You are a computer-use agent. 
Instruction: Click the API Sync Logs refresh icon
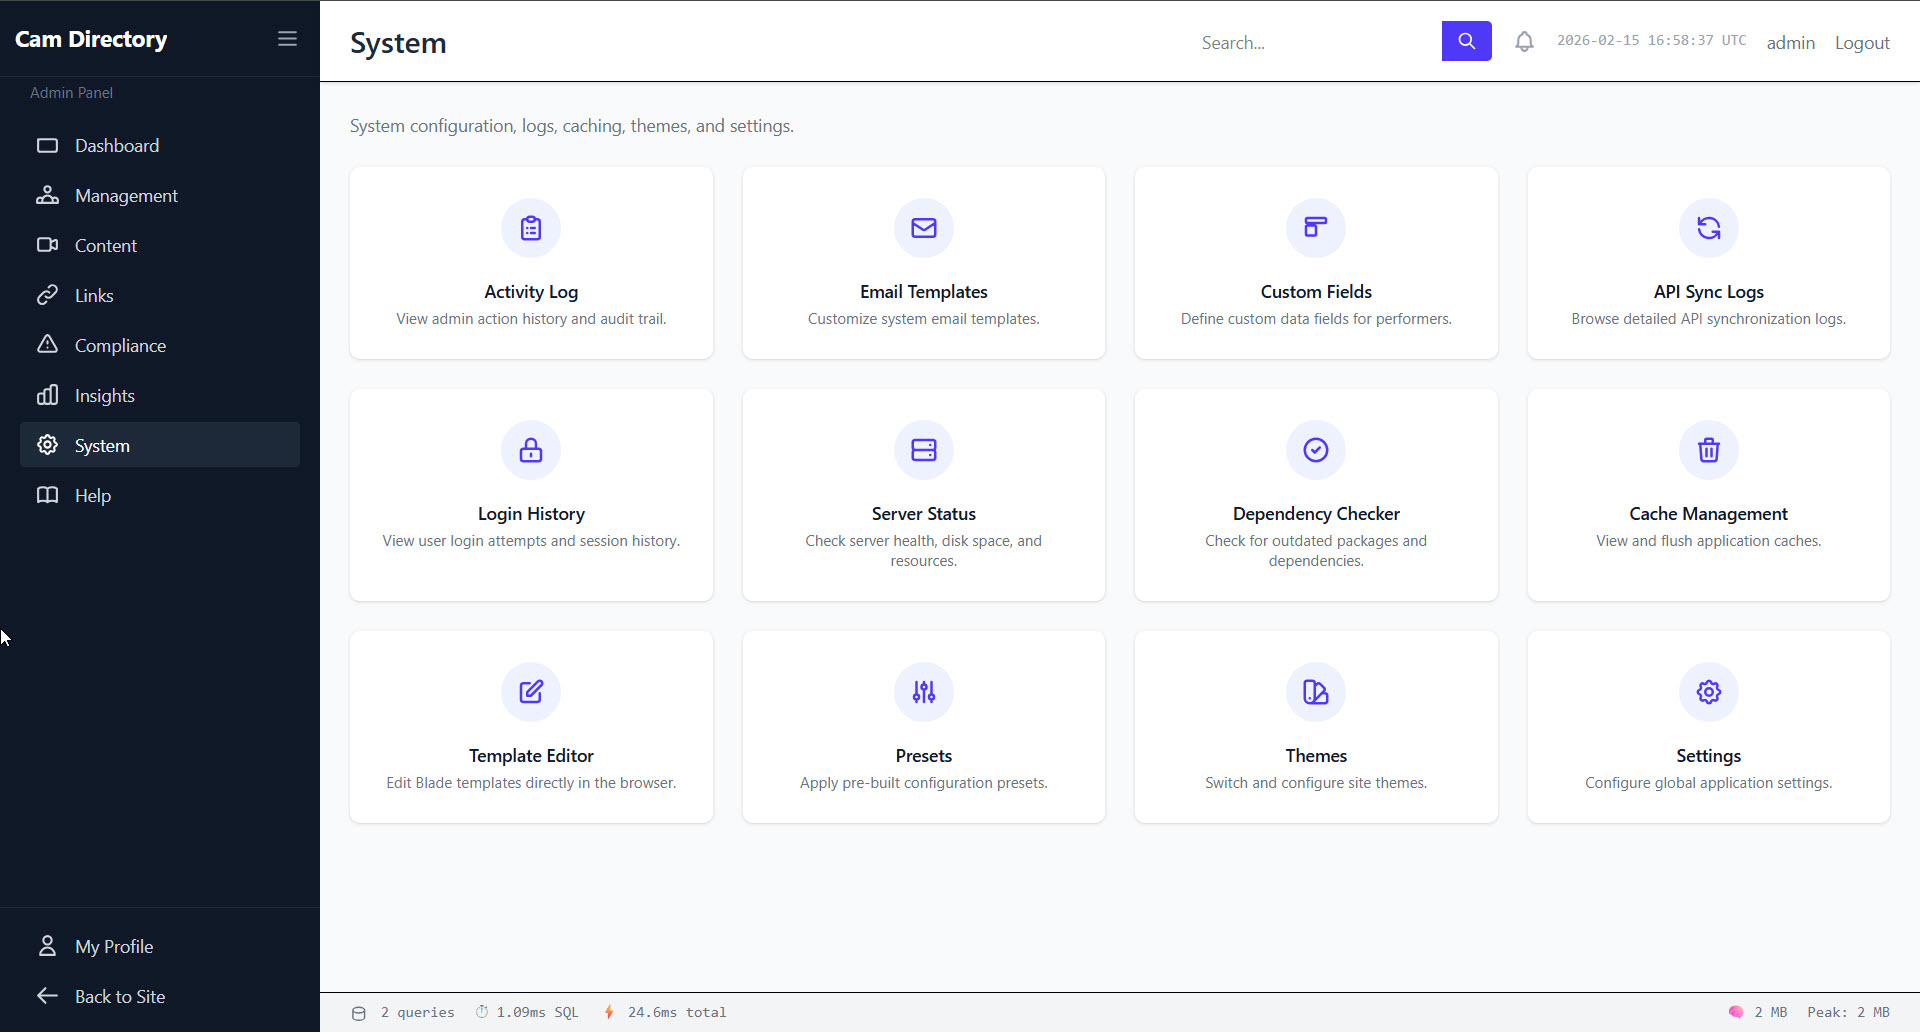point(1708,228)
